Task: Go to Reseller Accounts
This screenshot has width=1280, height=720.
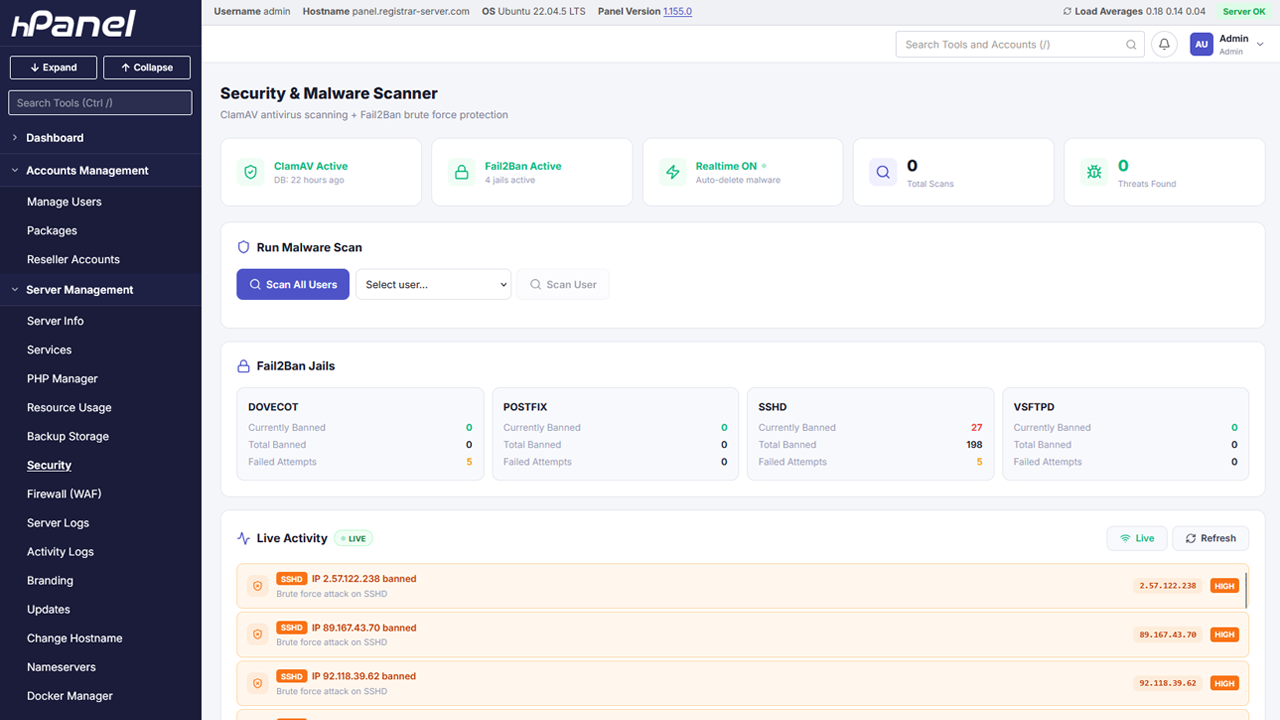Action: 73,260
